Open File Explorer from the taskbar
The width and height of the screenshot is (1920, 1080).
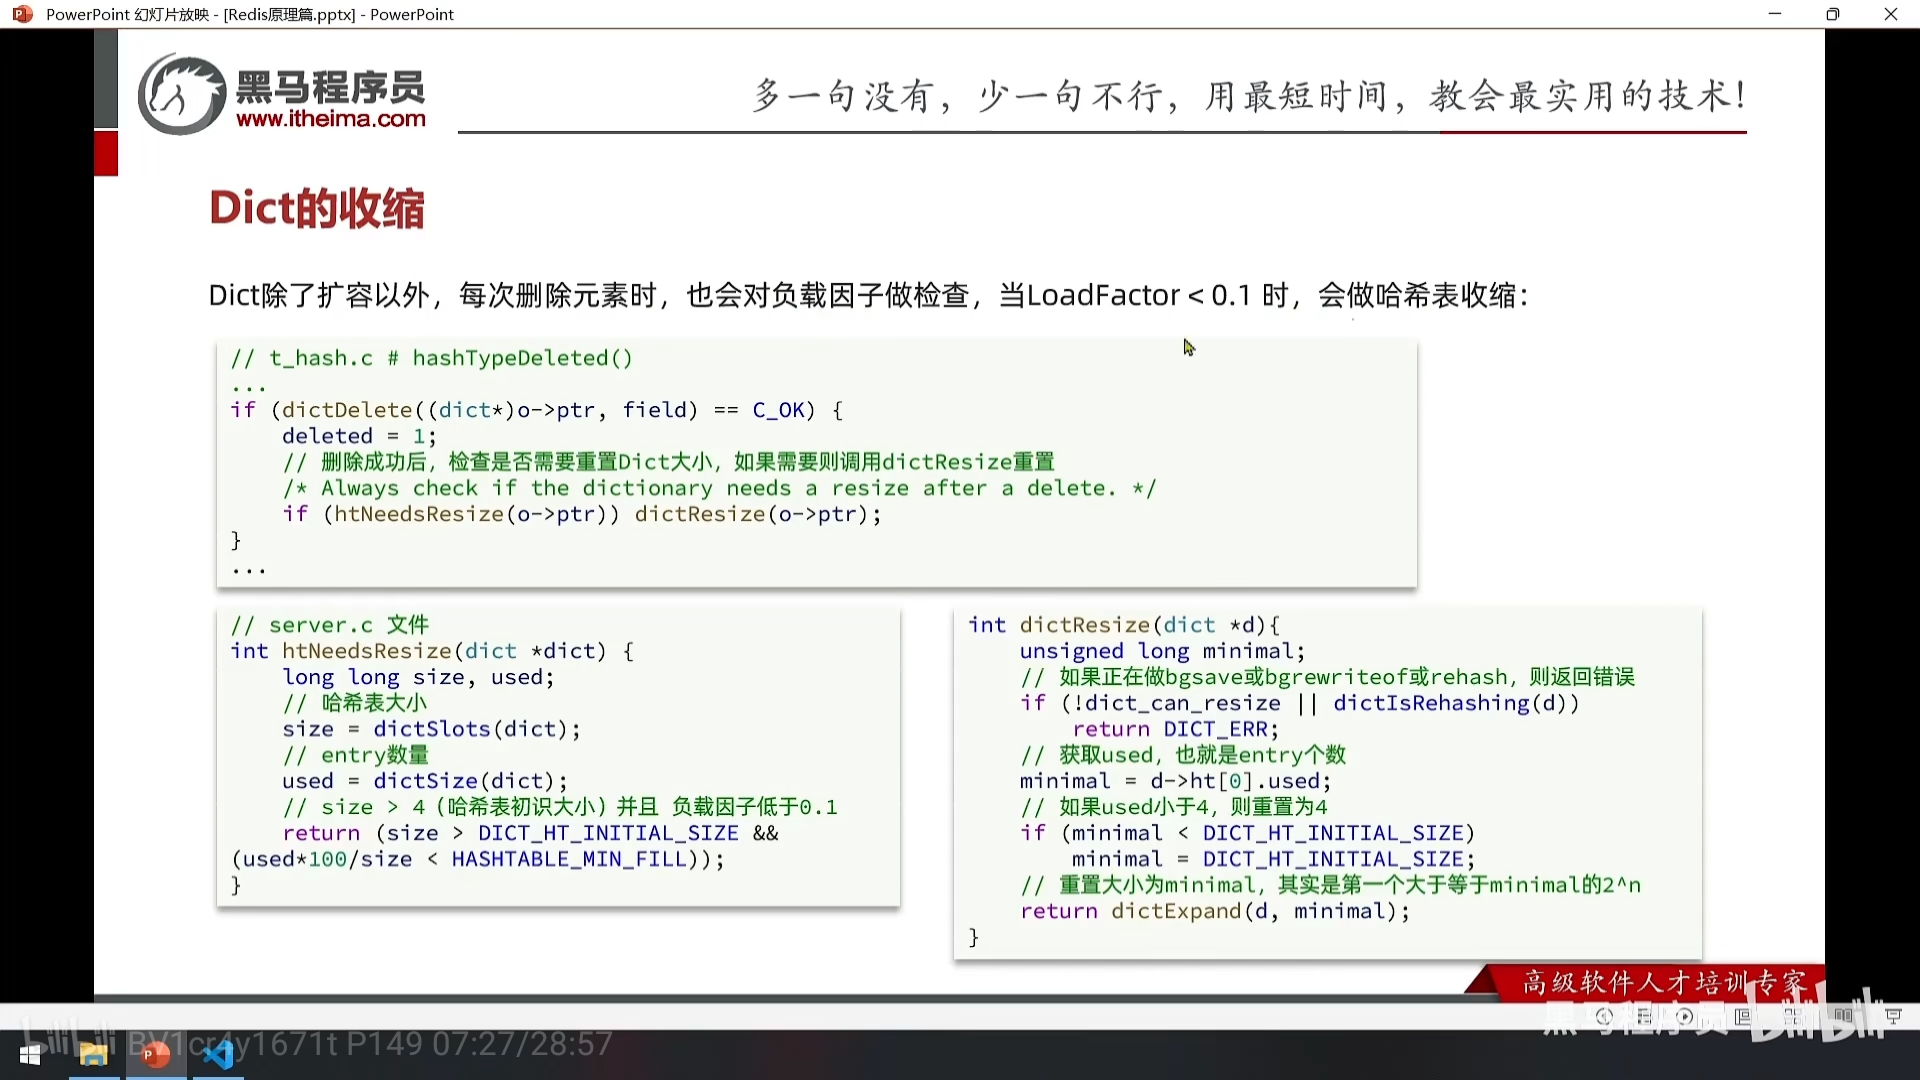[x=93, y=1054]
